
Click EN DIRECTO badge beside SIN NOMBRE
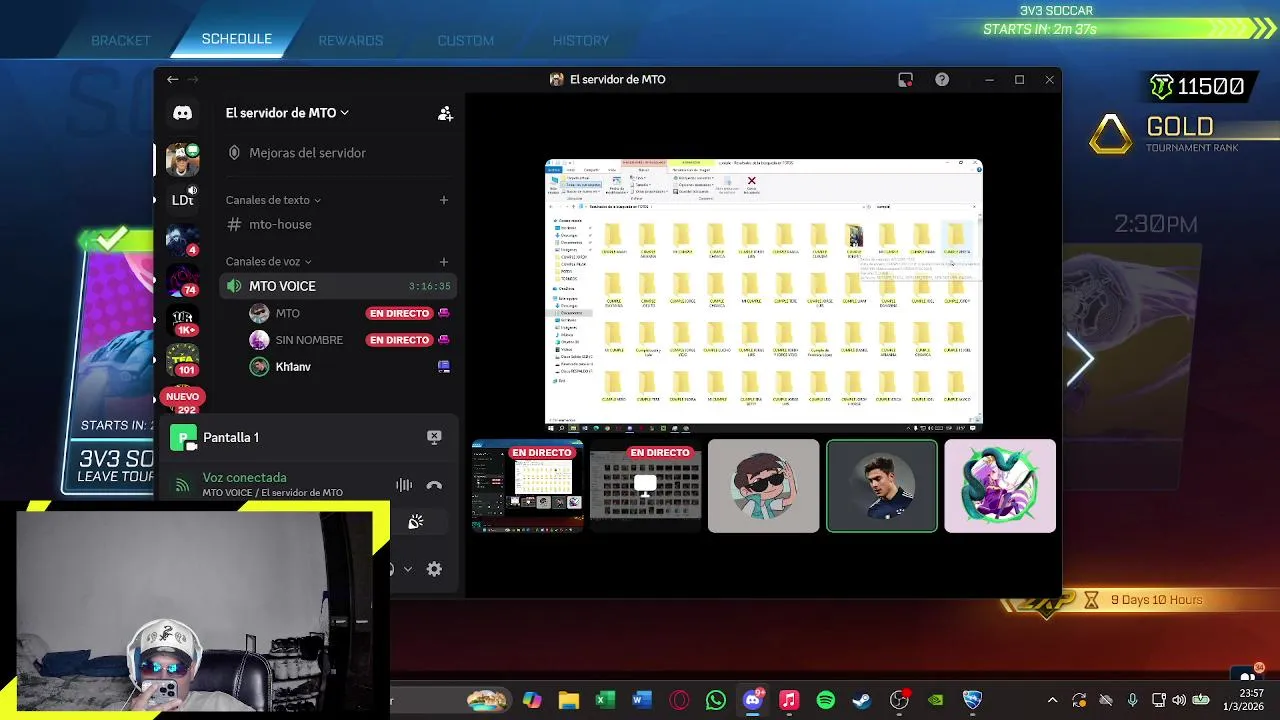(399, 340)
